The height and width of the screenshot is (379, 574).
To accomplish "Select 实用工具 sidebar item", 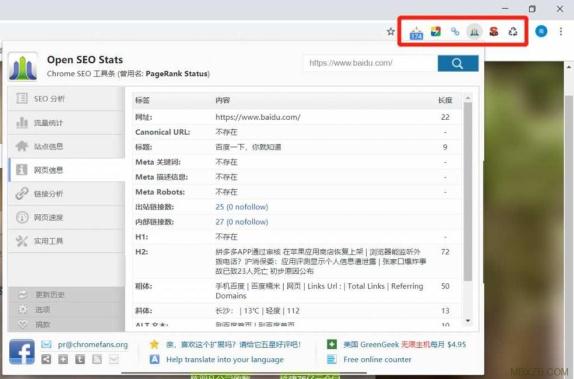I will [x=66, y=241].
